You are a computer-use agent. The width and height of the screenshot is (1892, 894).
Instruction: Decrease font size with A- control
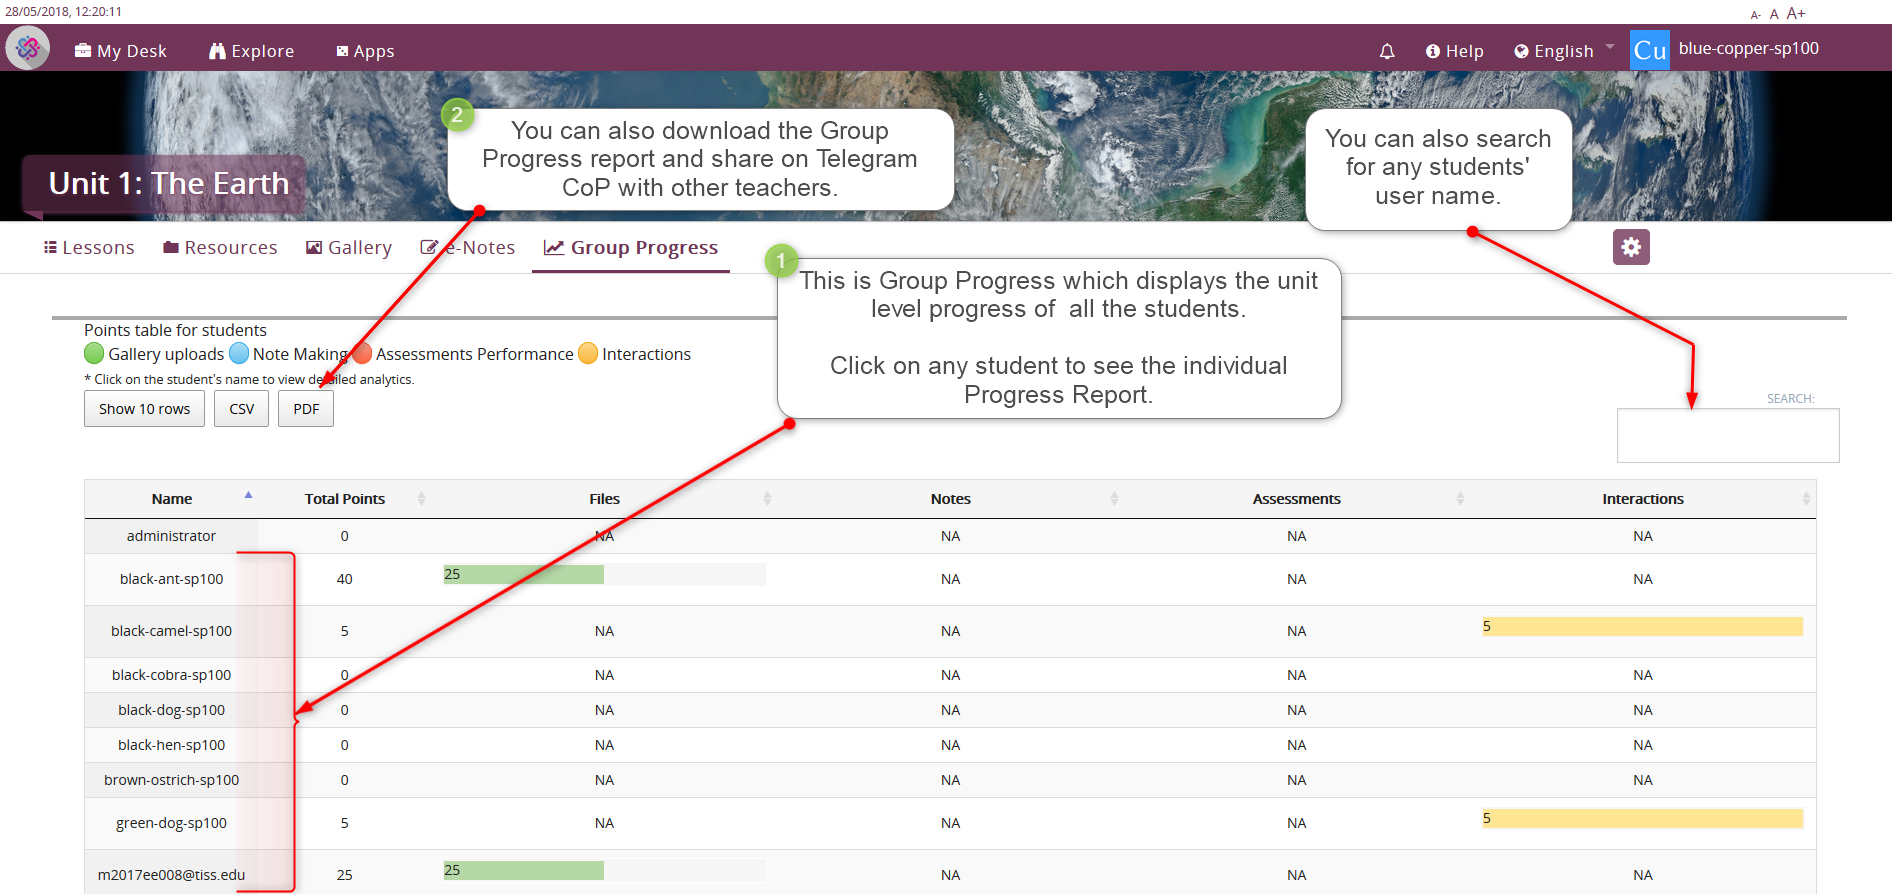(1755, 15)
